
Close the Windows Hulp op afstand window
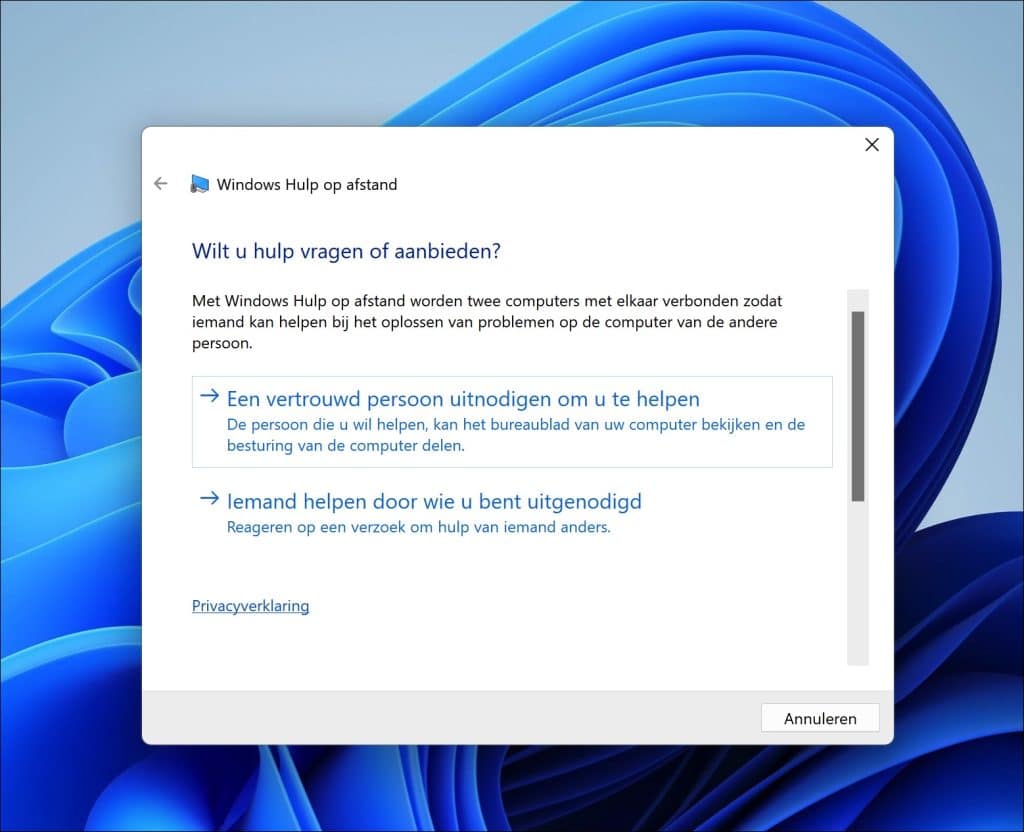click(871, 144)
